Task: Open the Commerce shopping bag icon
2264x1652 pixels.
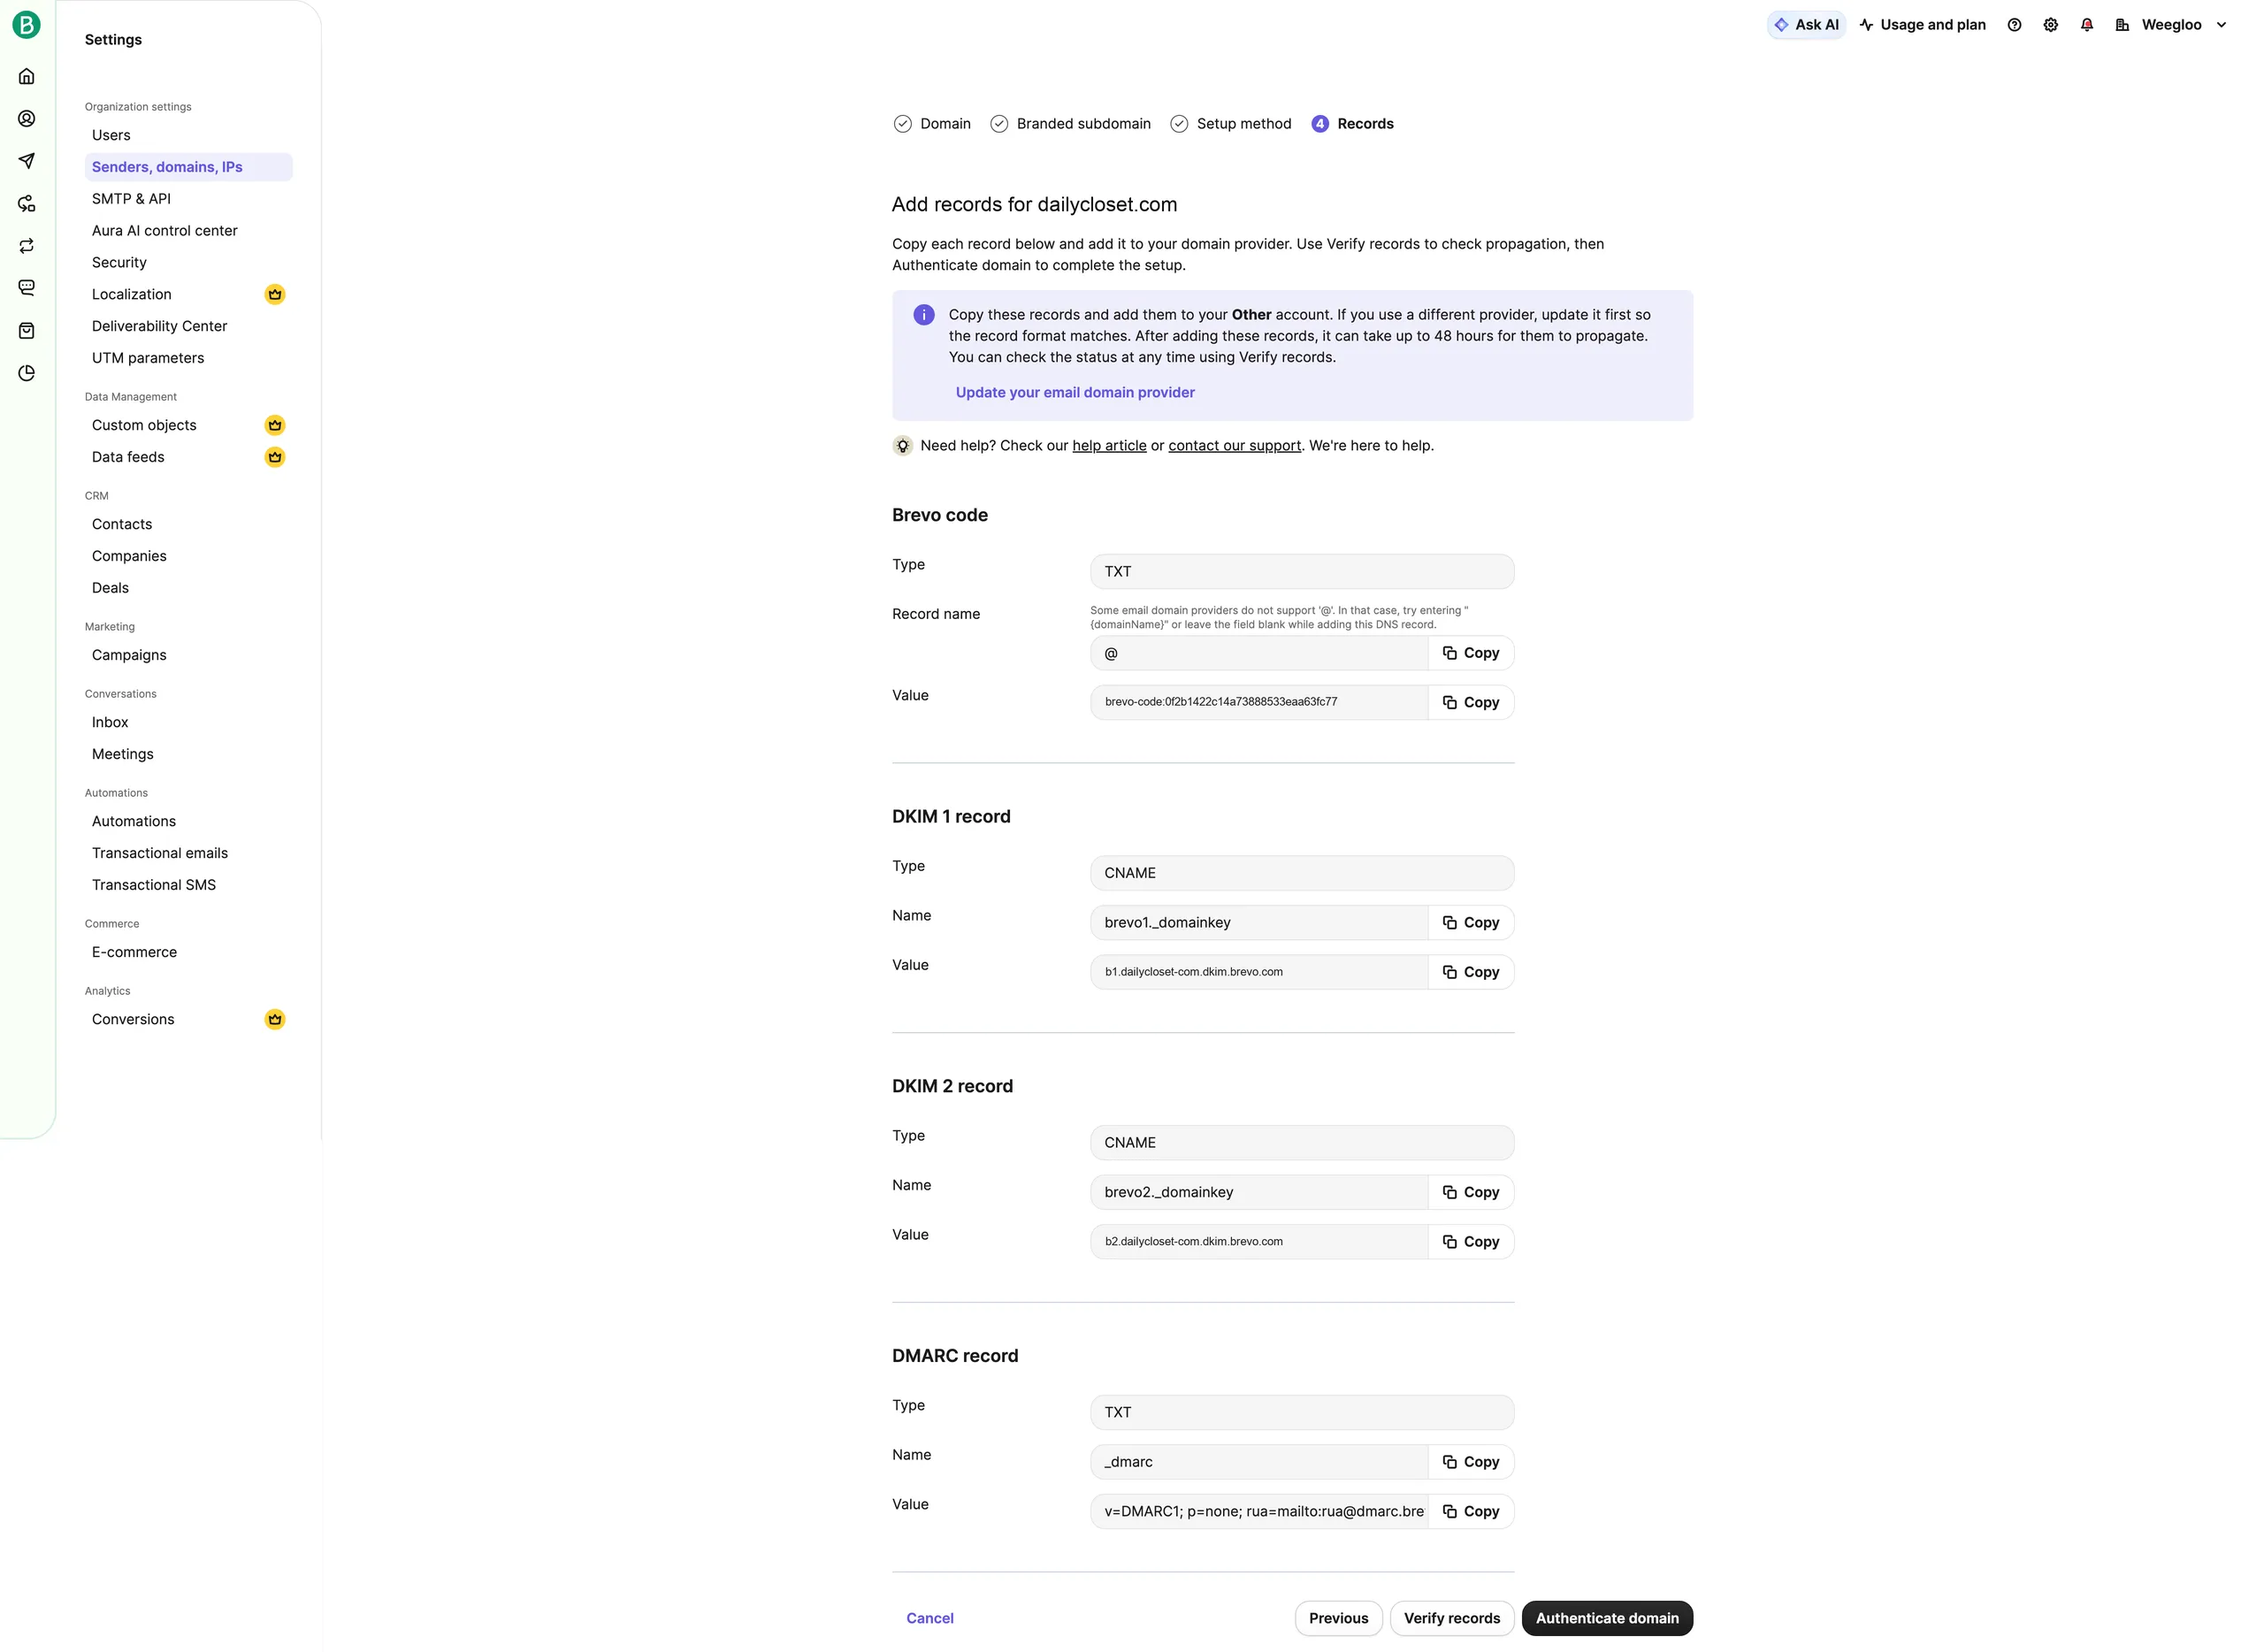Action: click(x=27, y=331)
